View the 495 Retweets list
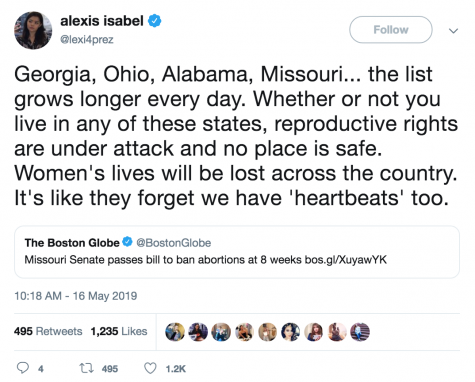 48,331
